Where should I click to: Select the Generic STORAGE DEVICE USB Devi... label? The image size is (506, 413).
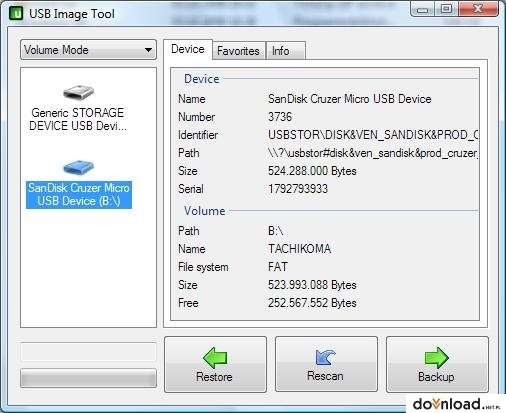coord(78,119)
